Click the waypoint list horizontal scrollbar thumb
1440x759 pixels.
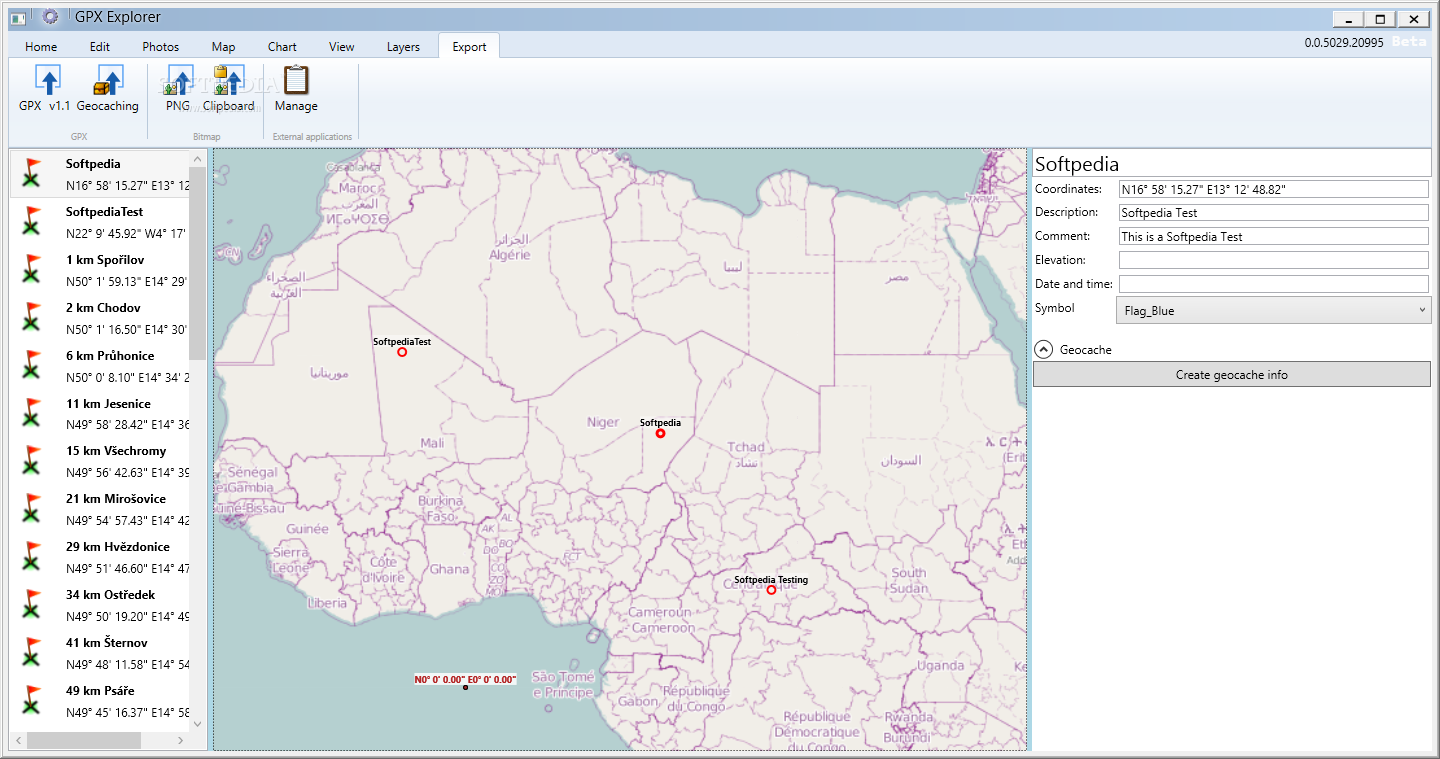[x=83, y=741]
